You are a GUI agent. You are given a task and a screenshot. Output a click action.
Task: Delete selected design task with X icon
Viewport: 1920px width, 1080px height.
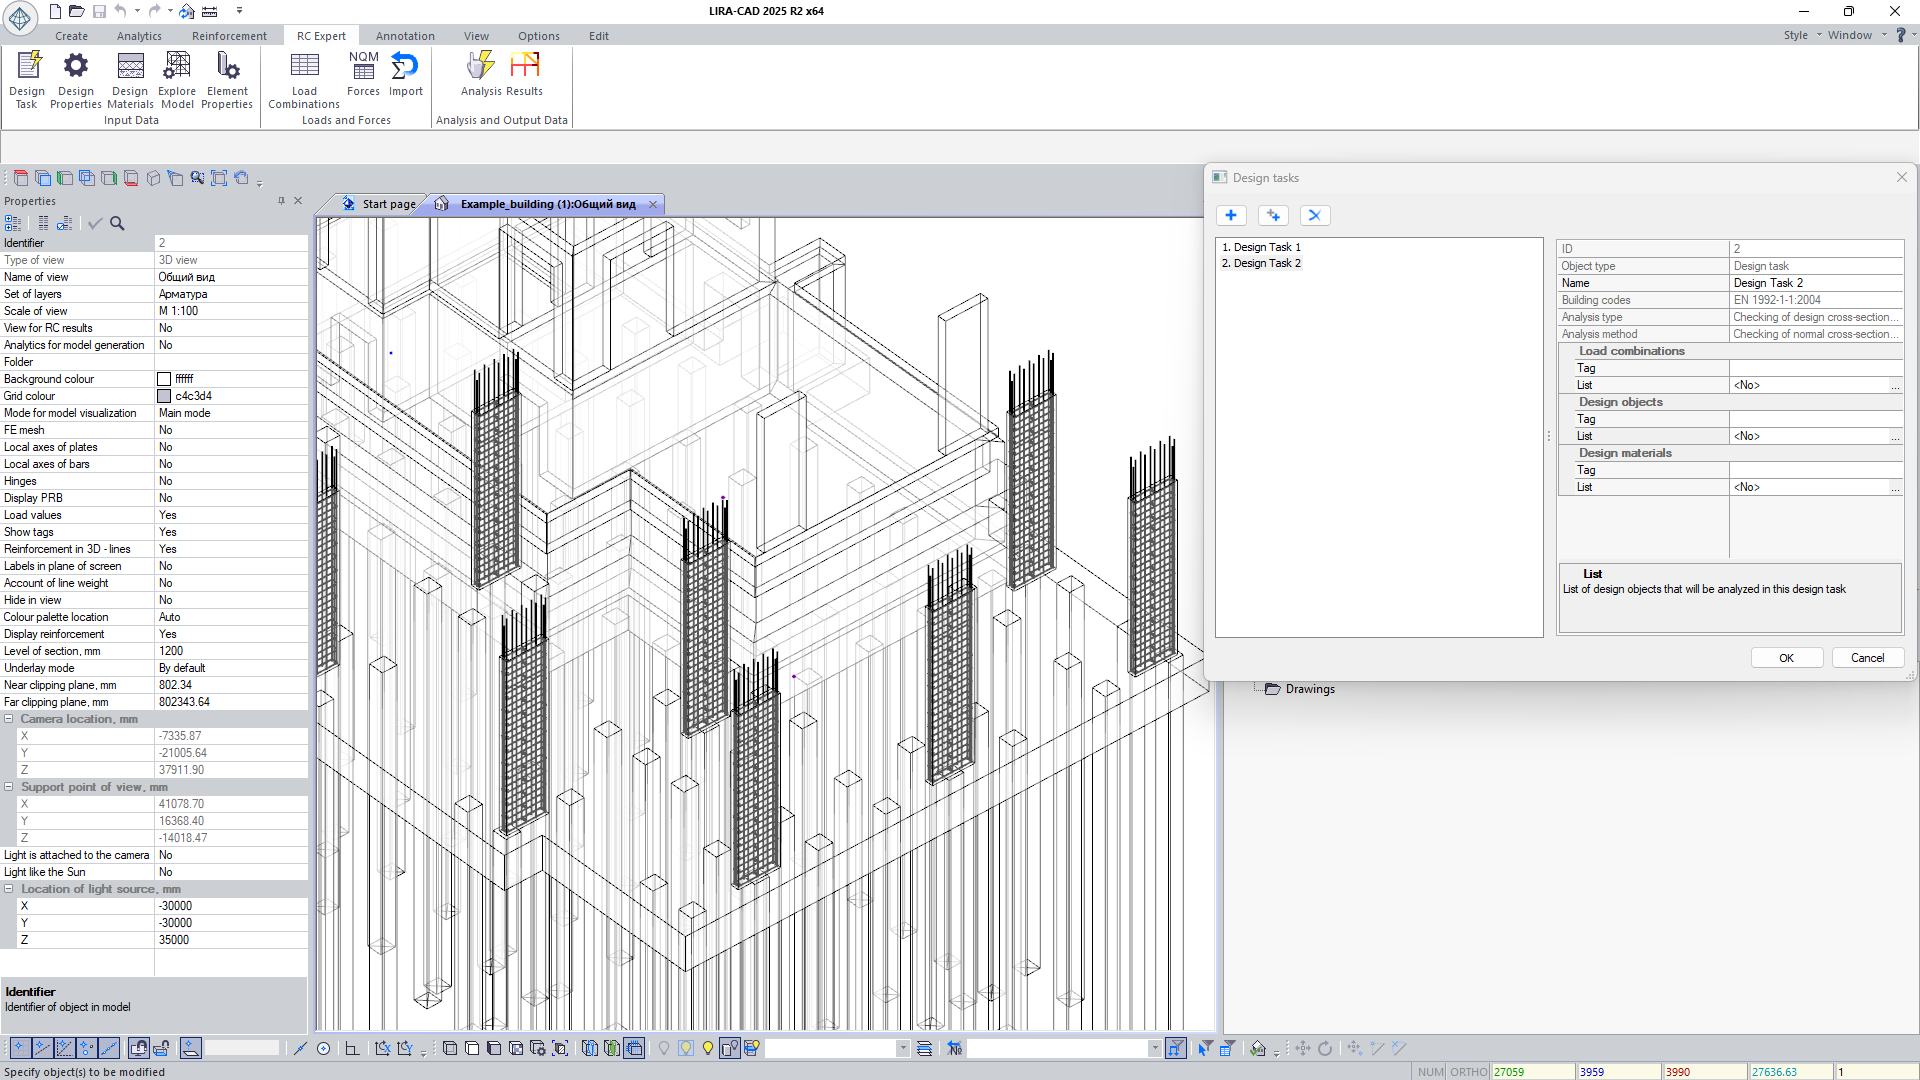(x=1315, y=215)
